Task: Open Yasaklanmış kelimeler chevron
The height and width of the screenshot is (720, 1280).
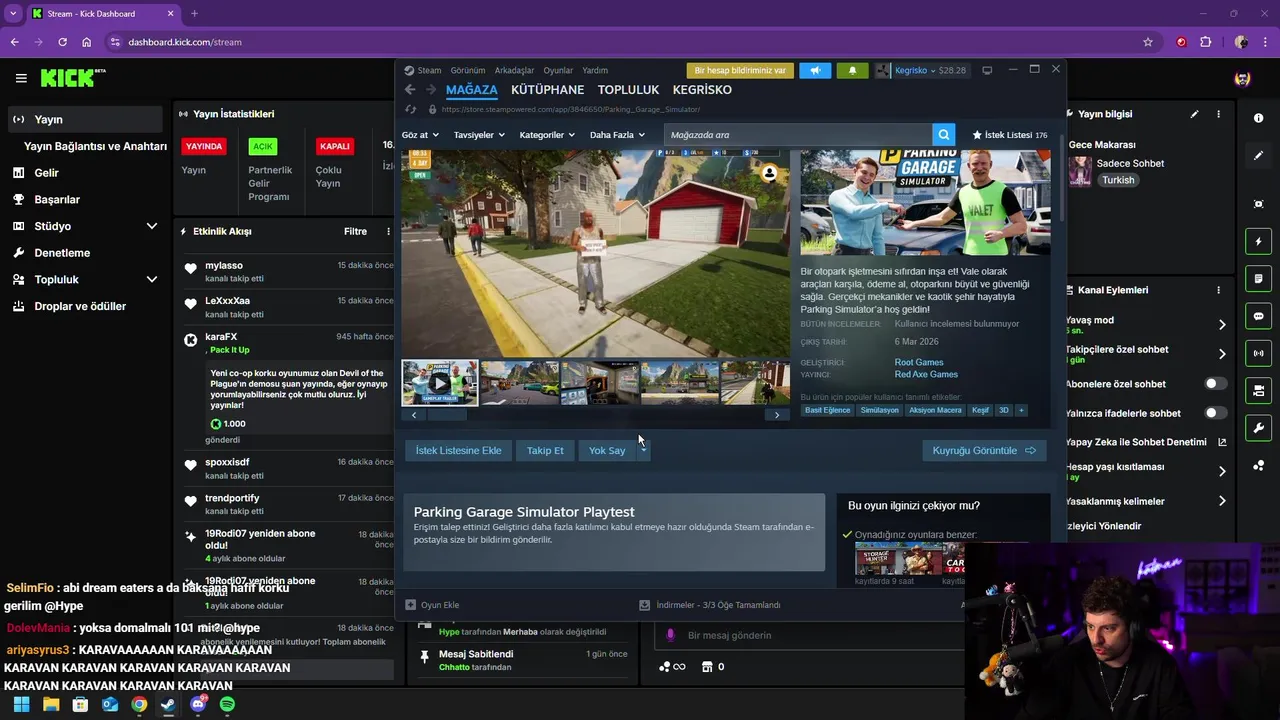Action: click(x=1222, y=501)
